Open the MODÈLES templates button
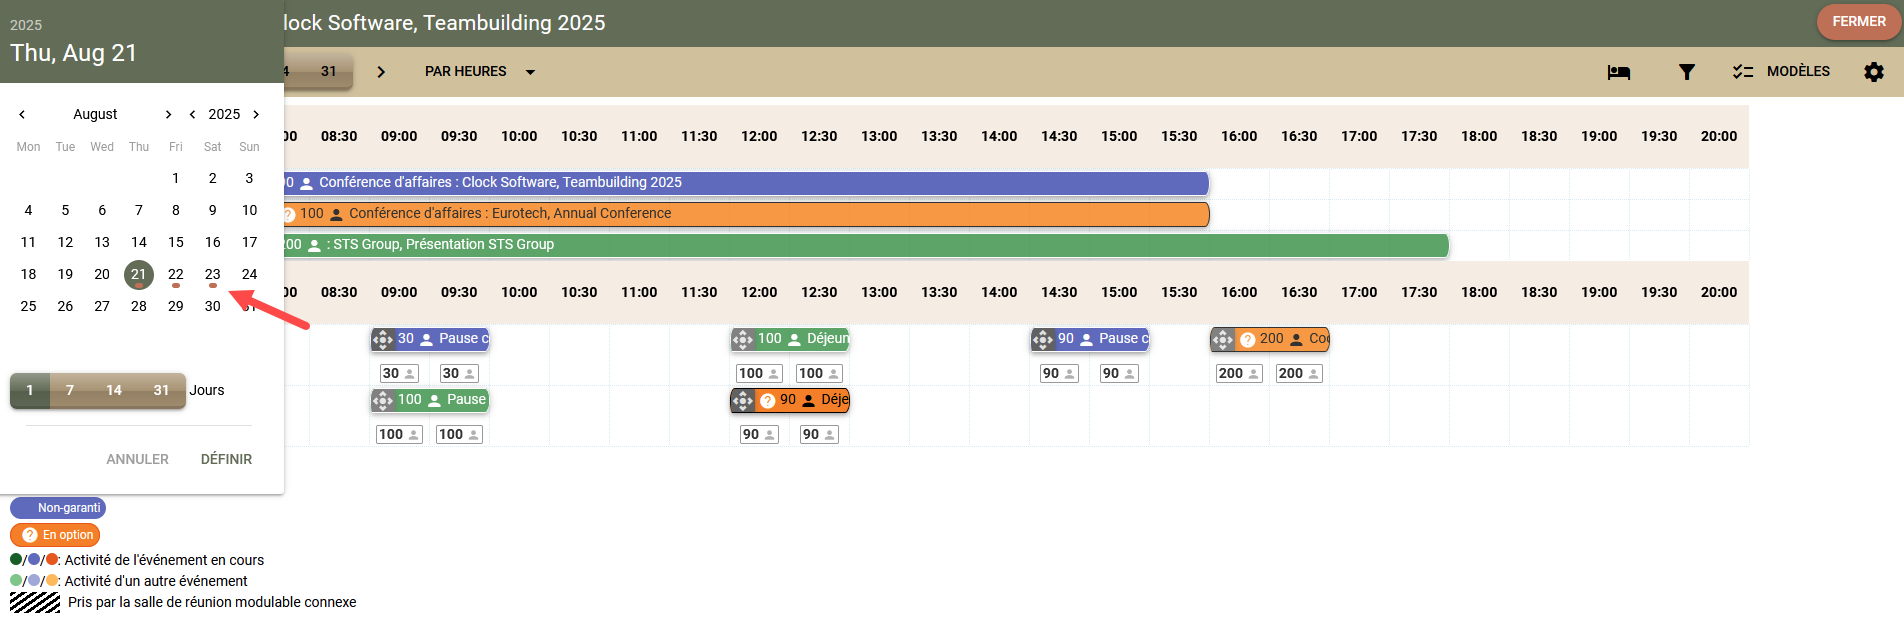This screenshot has height=619, width=1904. click(x=1782, y=72)
